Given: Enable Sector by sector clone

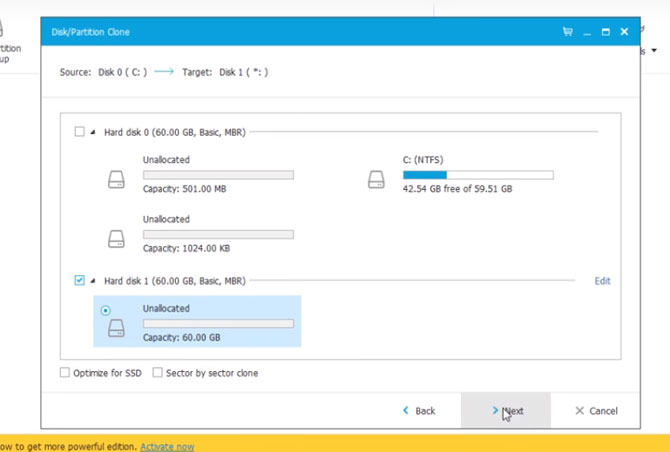Looking at the screenshot, I should (158, 373).
